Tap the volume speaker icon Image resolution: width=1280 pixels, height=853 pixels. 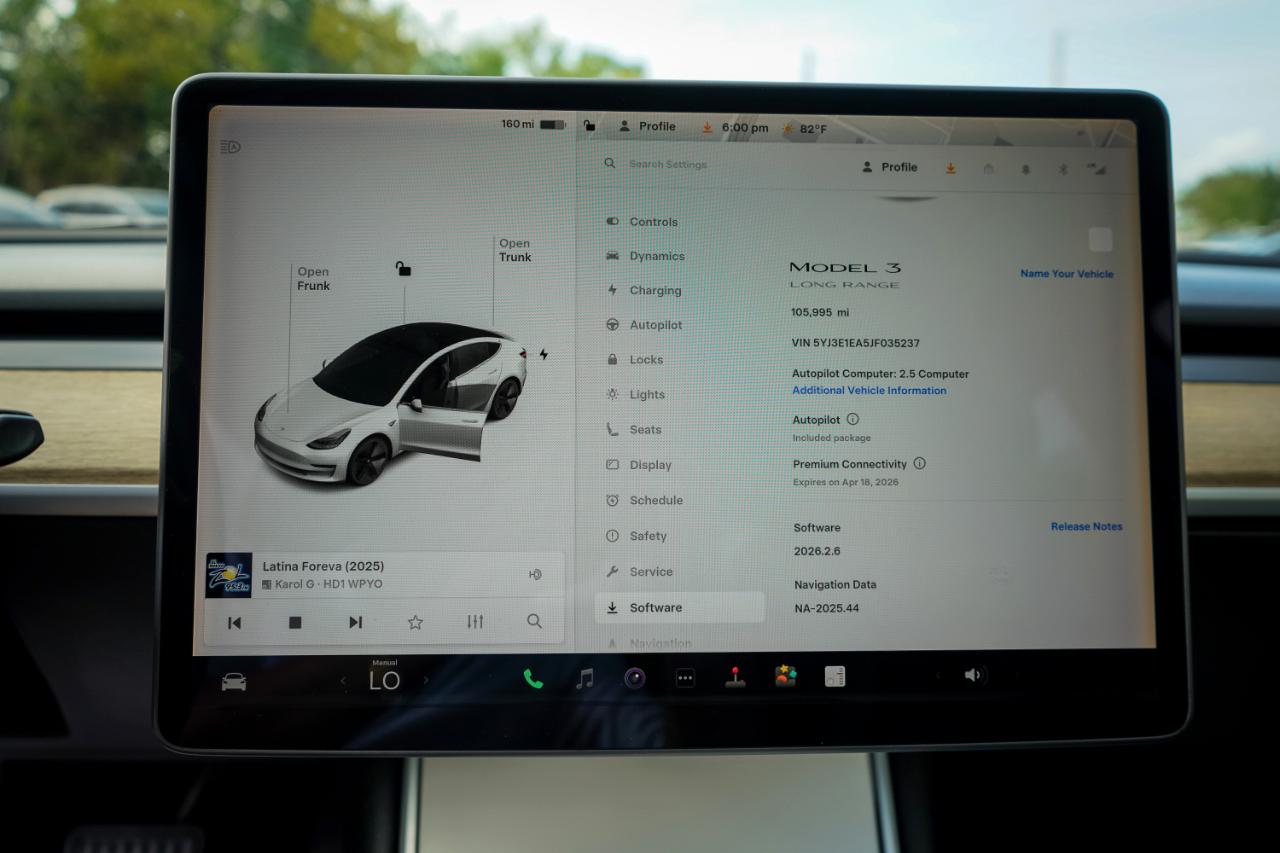coord(972,675)
